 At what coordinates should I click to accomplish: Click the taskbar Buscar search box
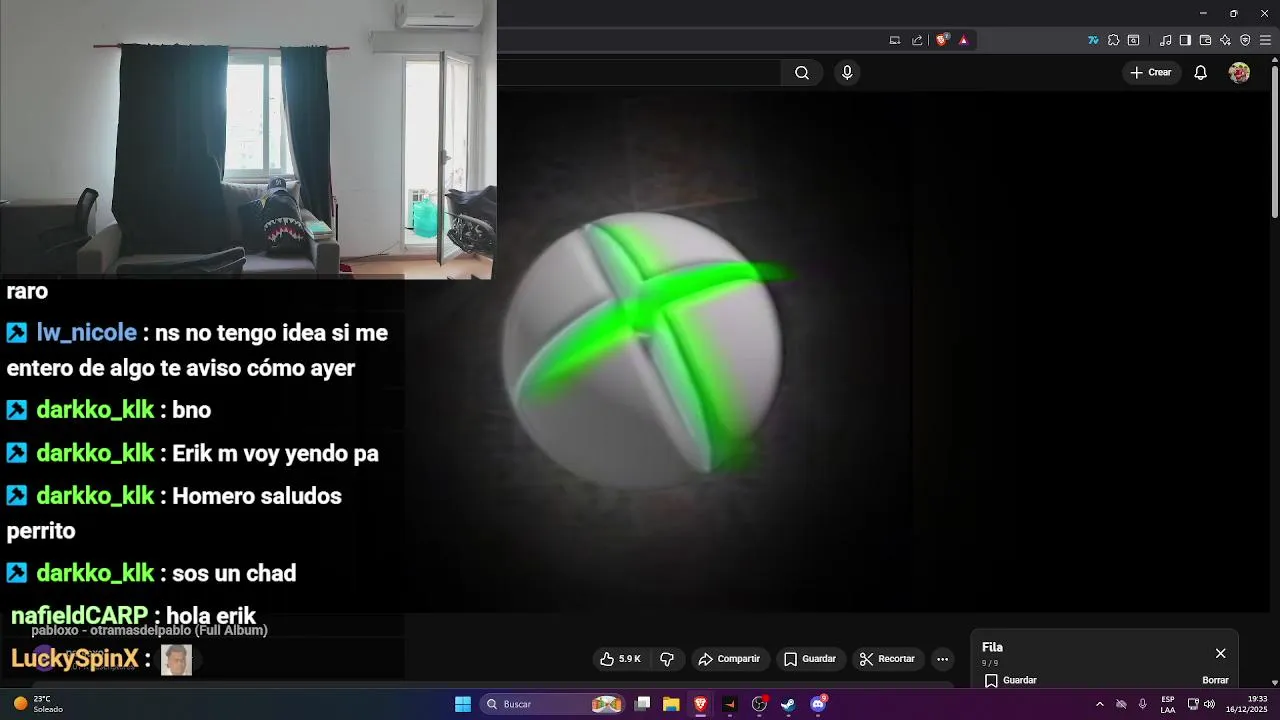[x=552, y=704]
